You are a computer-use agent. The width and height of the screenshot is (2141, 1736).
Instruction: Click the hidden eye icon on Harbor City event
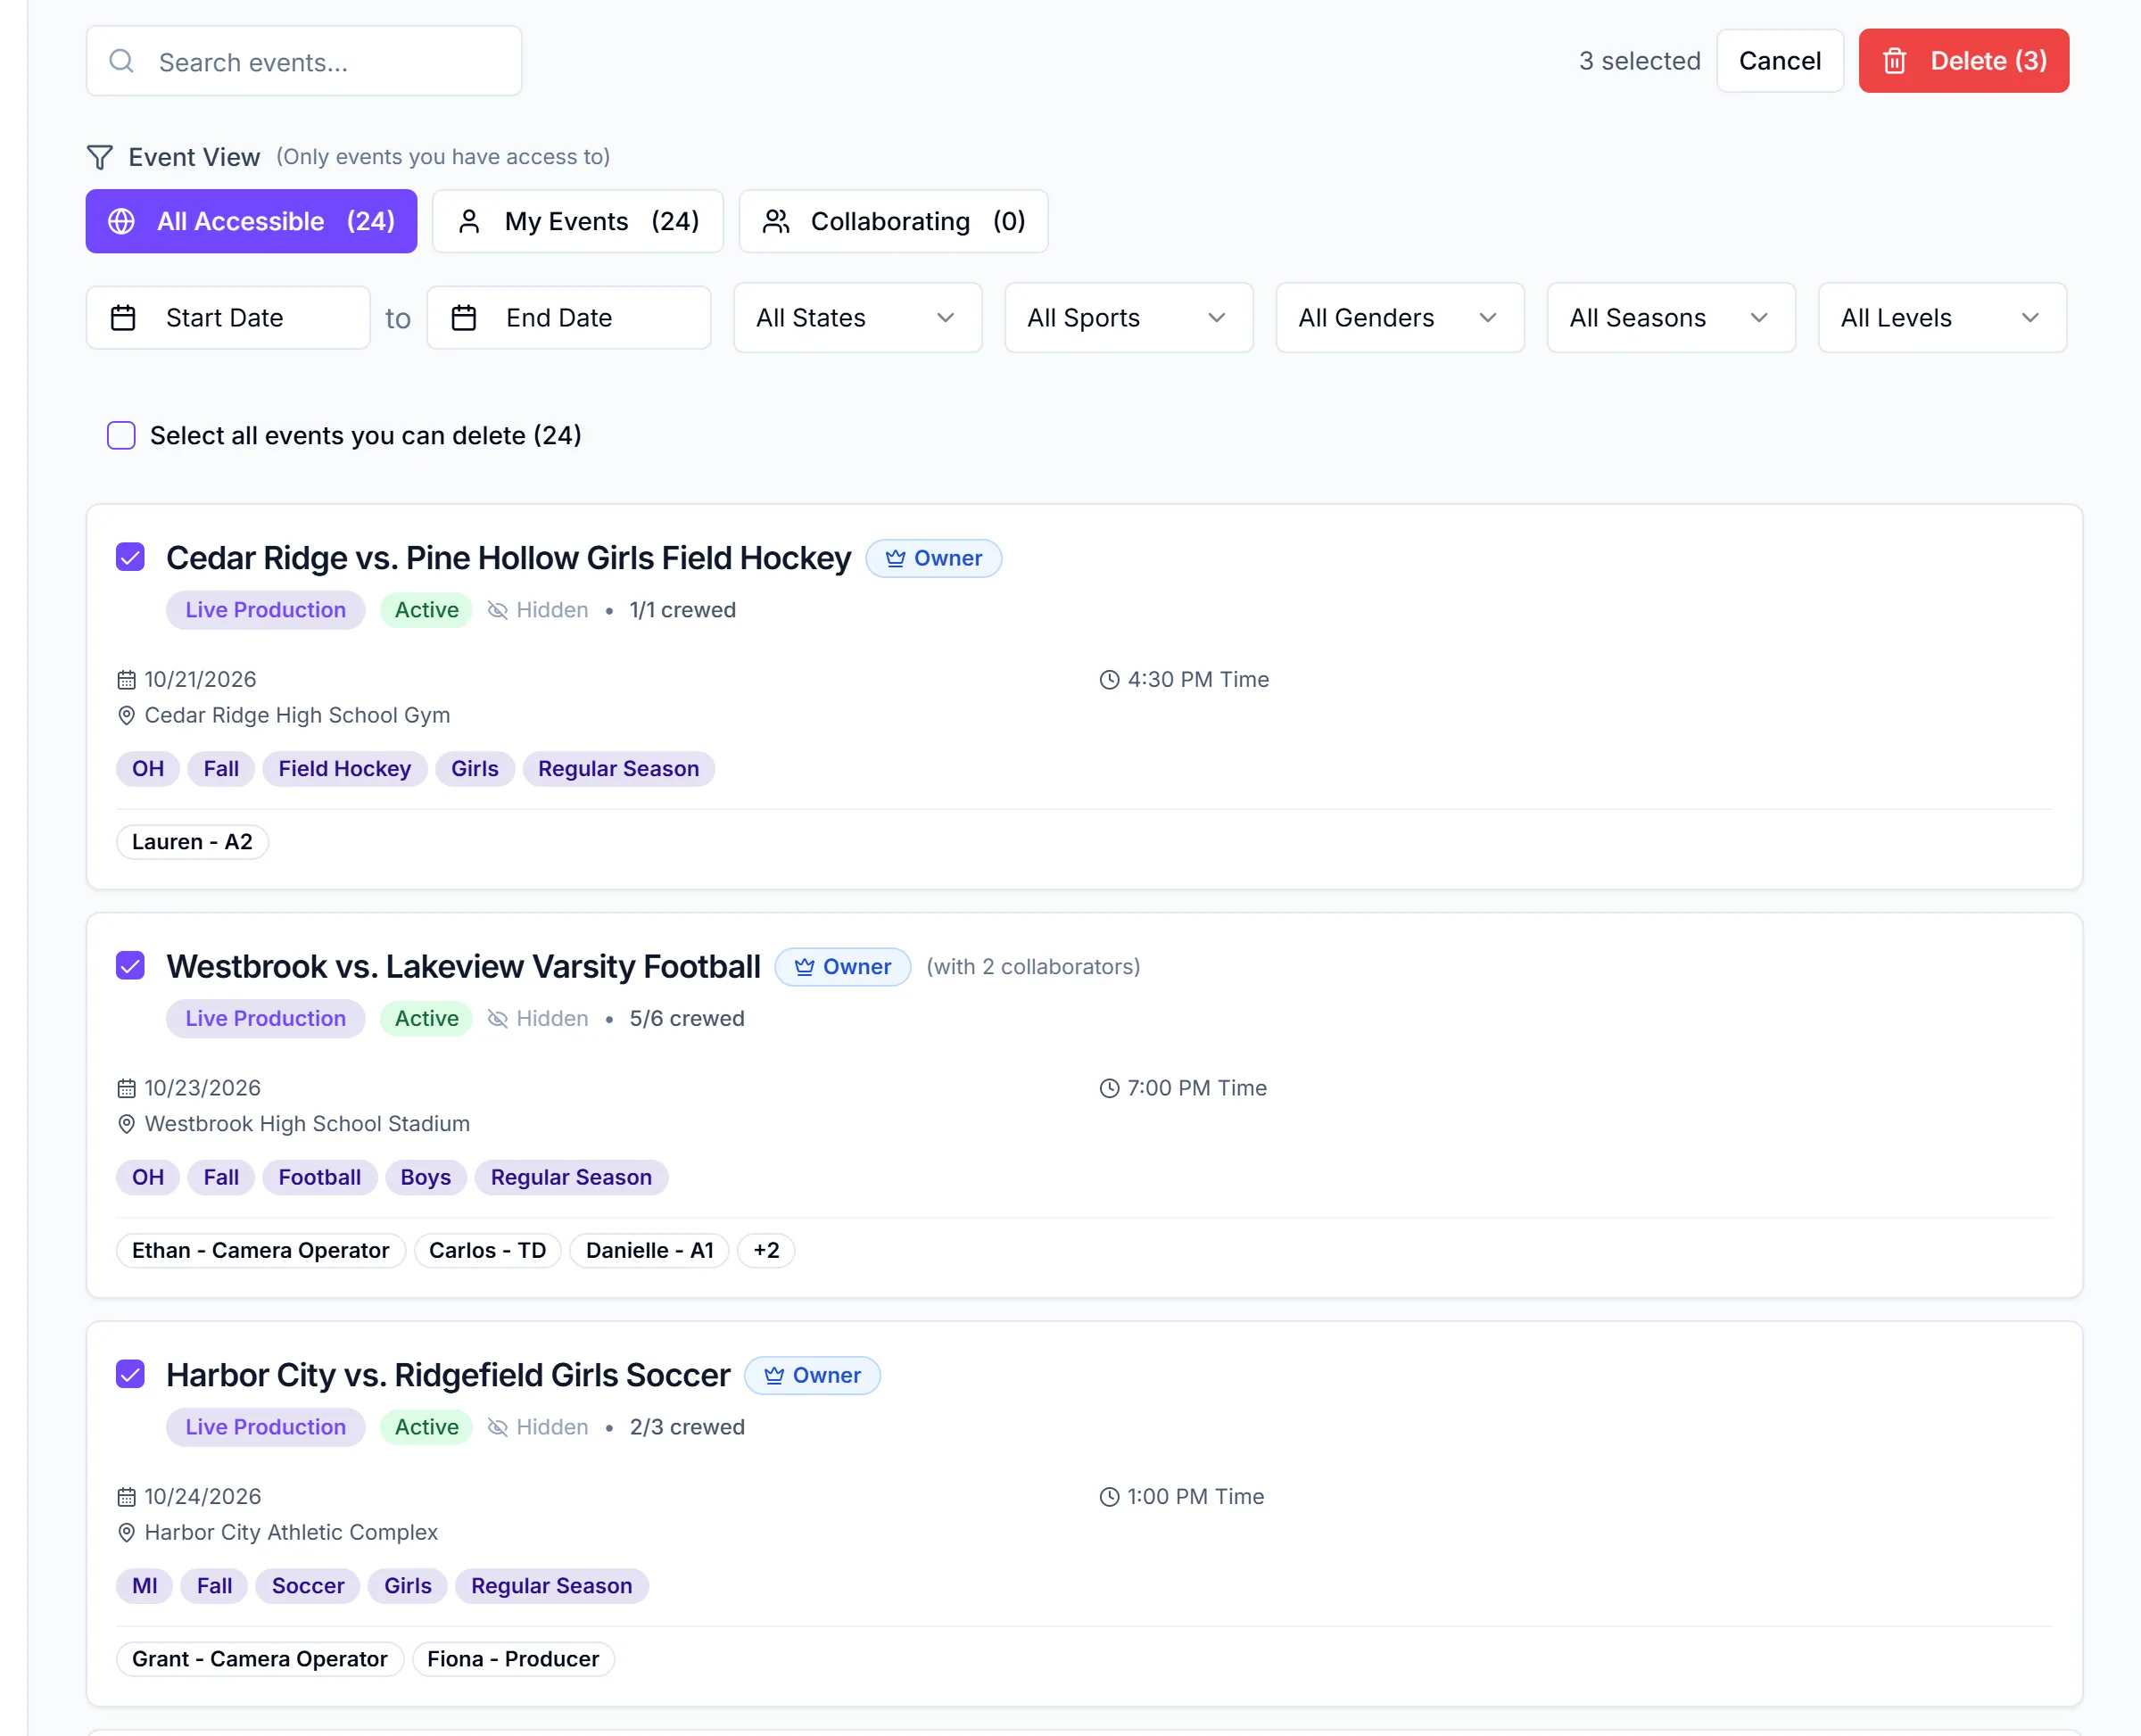pyautogui.click(x=498, y=1427)
